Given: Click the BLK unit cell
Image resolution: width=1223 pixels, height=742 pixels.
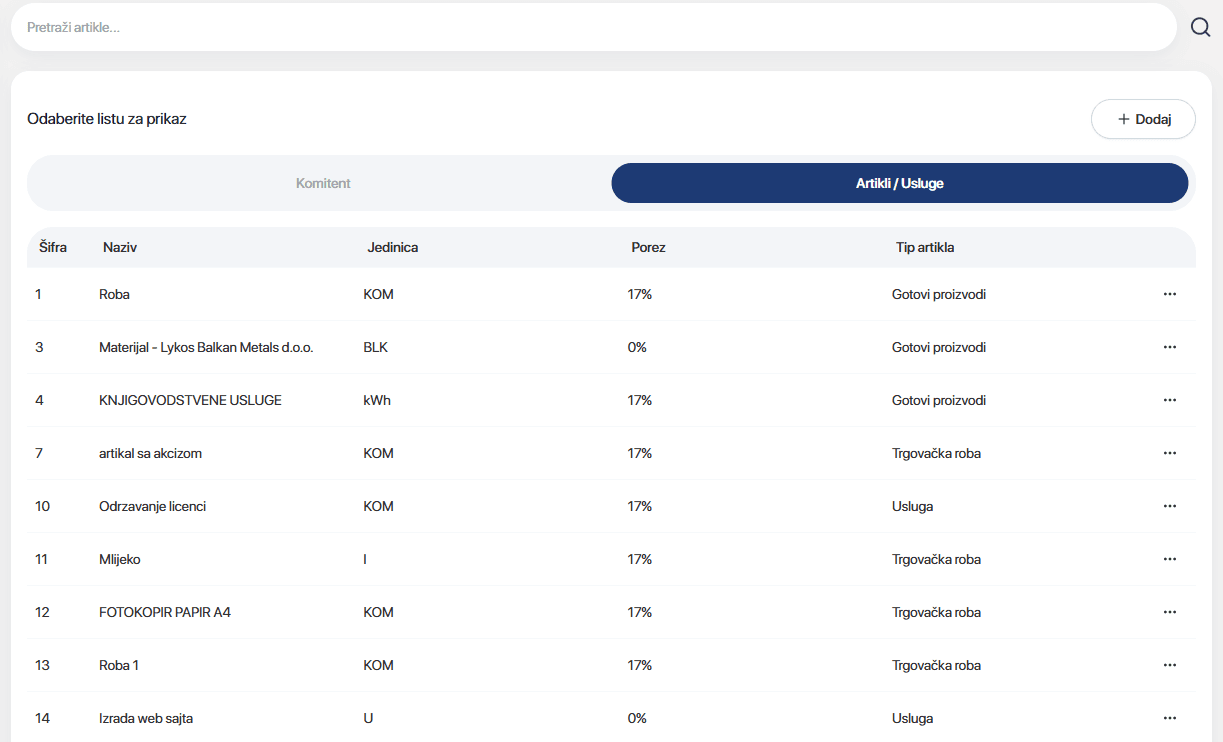Looking at the screenshot, I should pyautogui.click(x=375, y=347).
